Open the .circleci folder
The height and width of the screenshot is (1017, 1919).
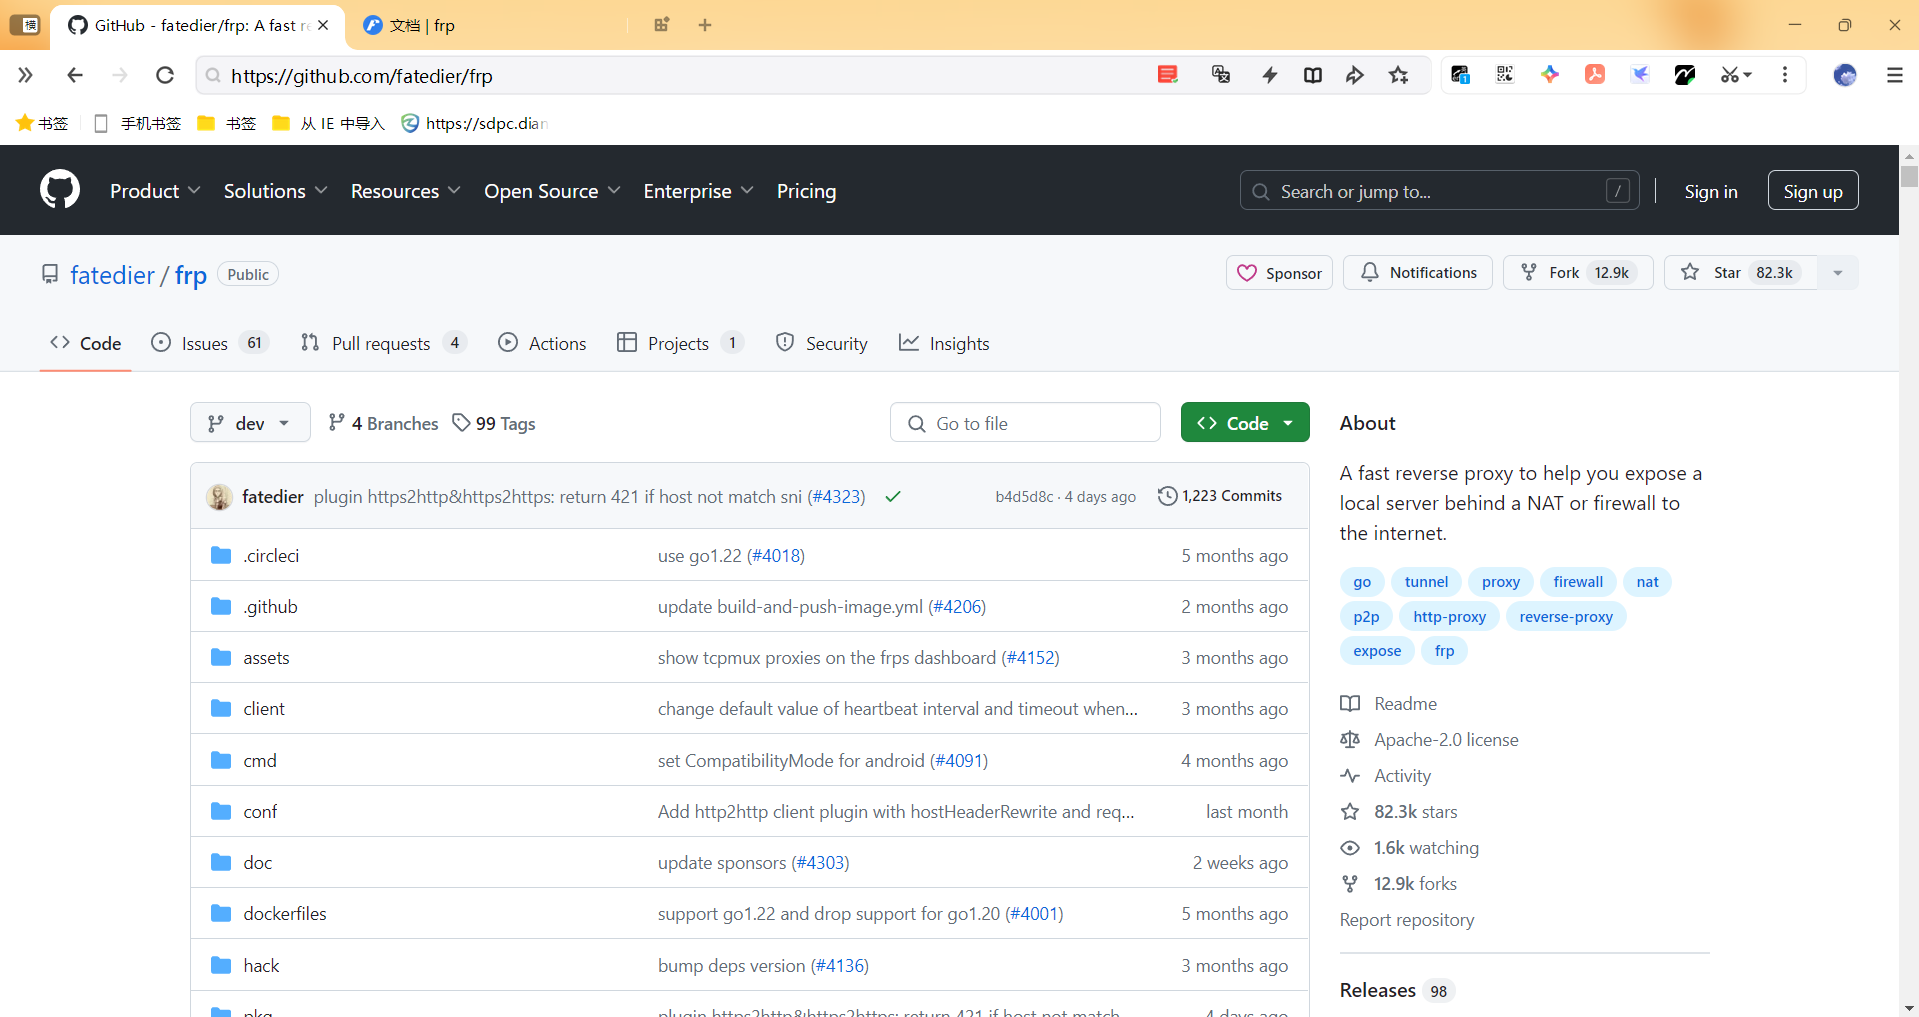tap(271, 555)
